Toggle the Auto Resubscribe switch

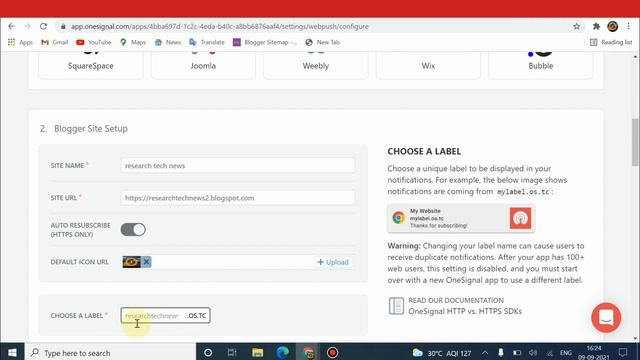coord(133,229)
